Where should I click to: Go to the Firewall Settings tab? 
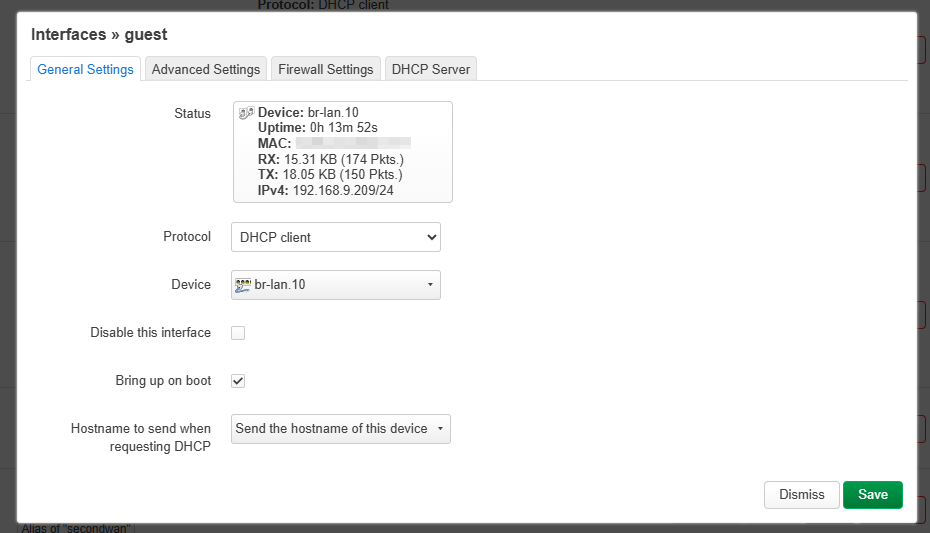coord(325,69)
